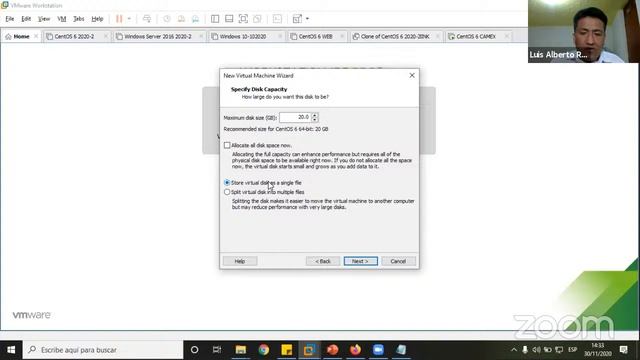Switch to the Windows Server 2016 2020-2 tab
The height and width of the screenshot is (360, 640).
pos(157,36)
